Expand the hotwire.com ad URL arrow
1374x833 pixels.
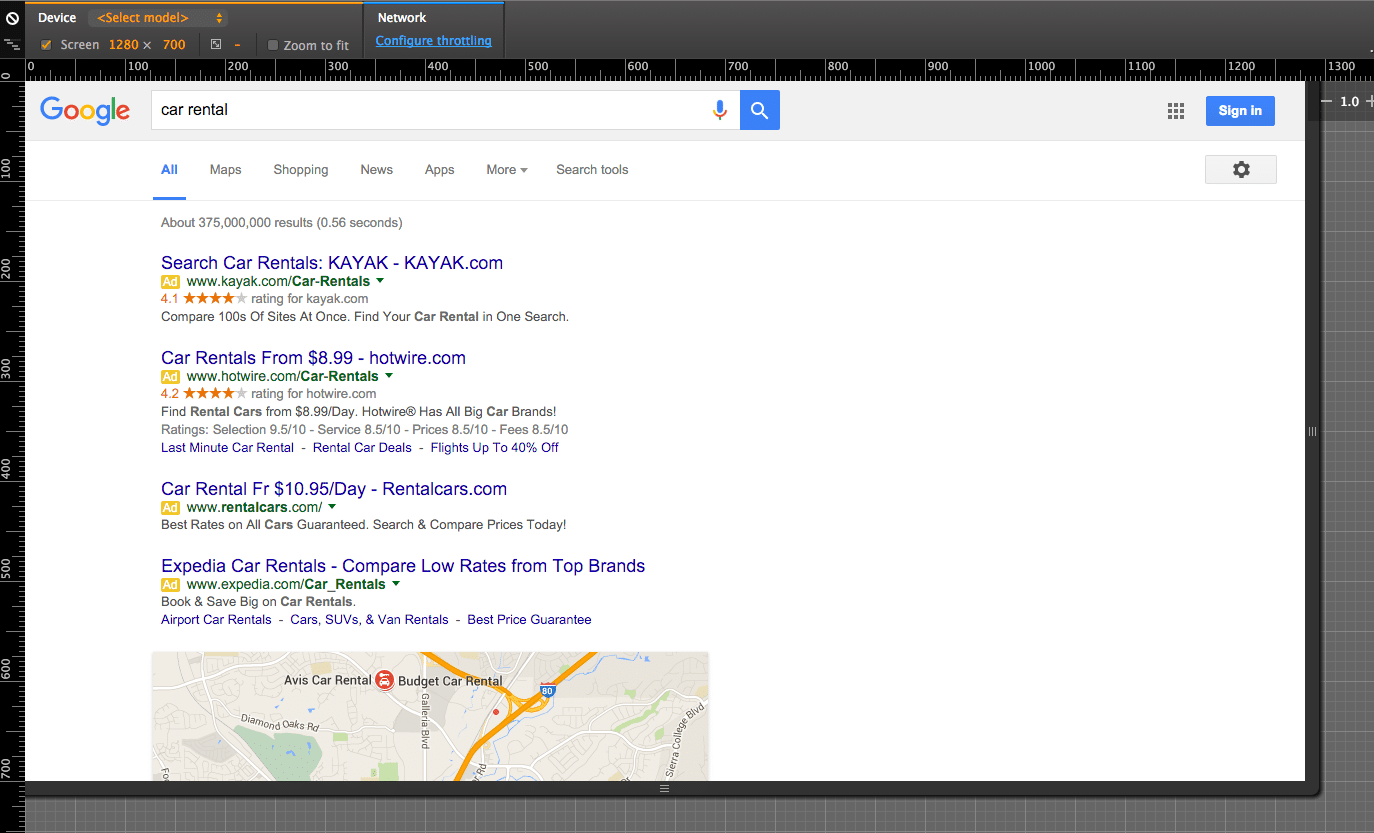click(389, 376)
